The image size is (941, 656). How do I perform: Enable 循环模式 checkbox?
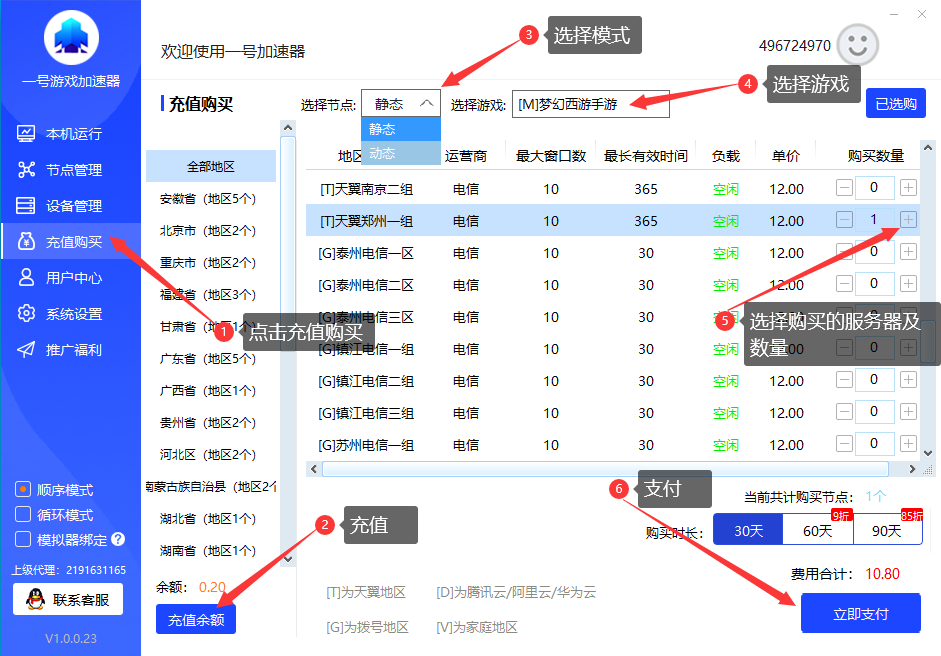click(23, 514)
